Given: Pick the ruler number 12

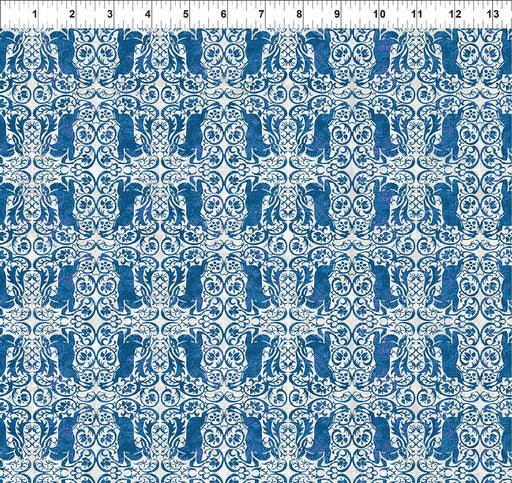Looking at the screenshot, I should click(455, 14).
